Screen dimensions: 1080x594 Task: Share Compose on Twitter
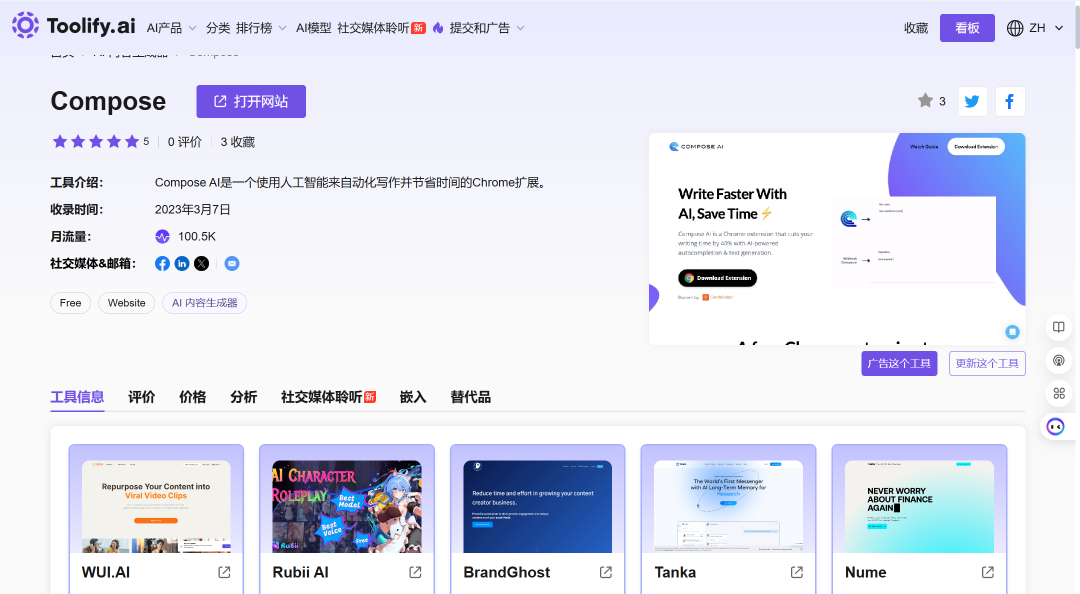972,102
